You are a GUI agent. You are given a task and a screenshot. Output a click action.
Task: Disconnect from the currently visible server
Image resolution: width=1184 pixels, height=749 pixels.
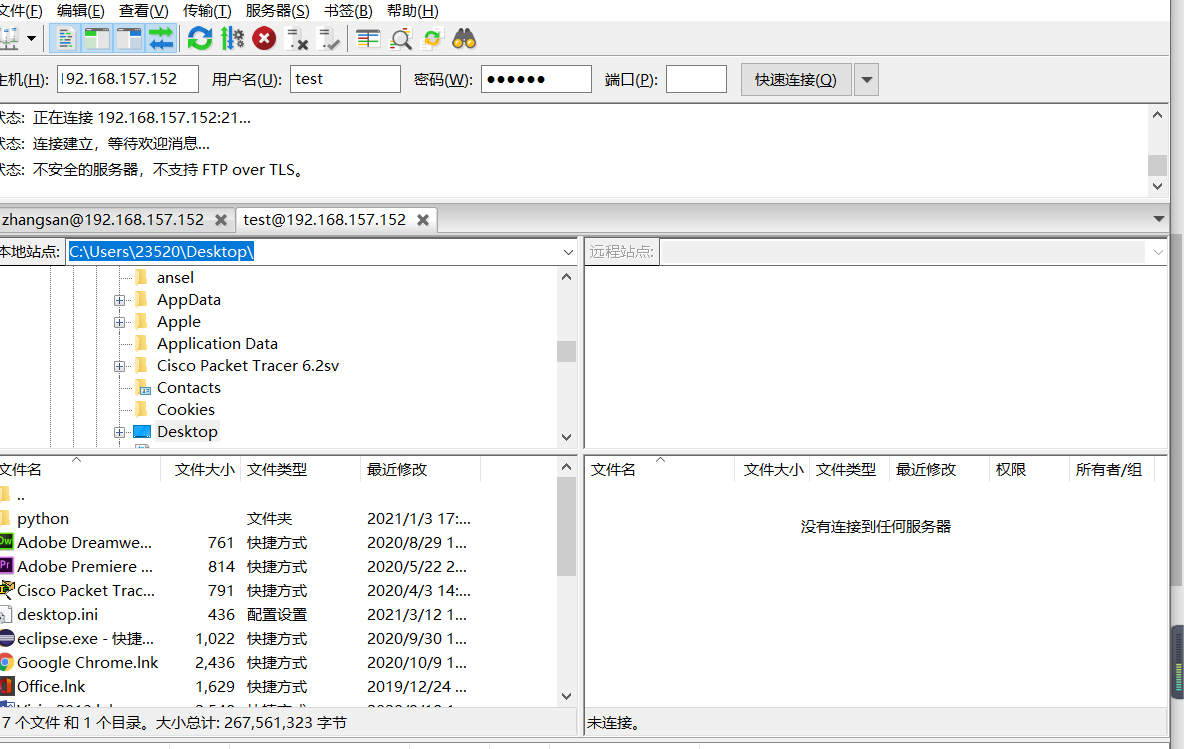click(x=296, y=39)
